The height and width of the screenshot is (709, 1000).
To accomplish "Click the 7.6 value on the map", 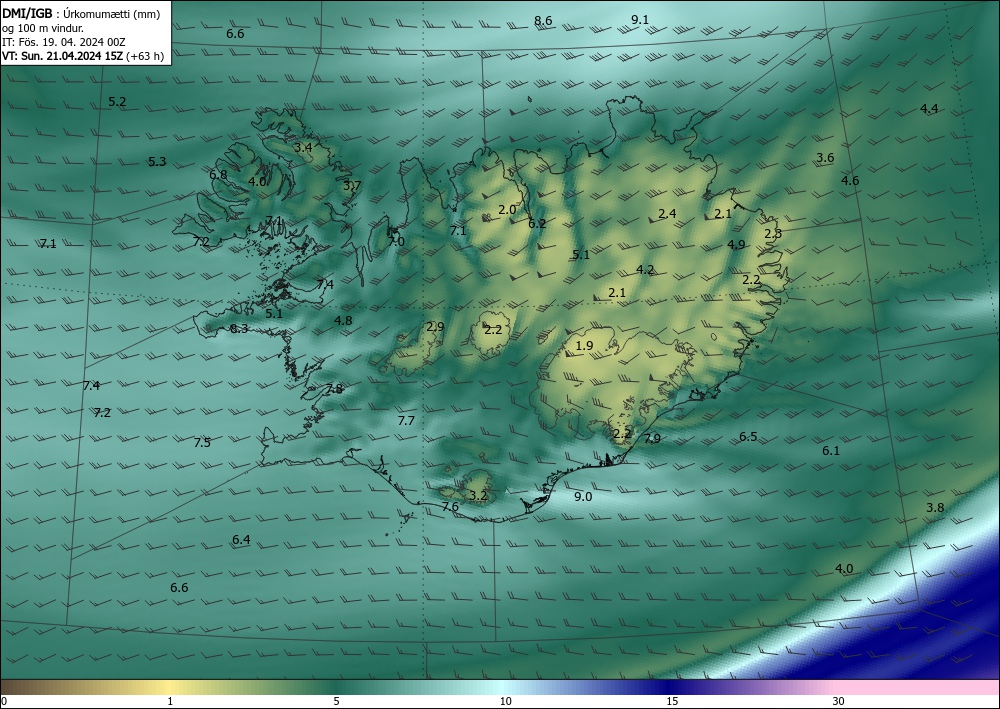I will click(x=450, y=506).
